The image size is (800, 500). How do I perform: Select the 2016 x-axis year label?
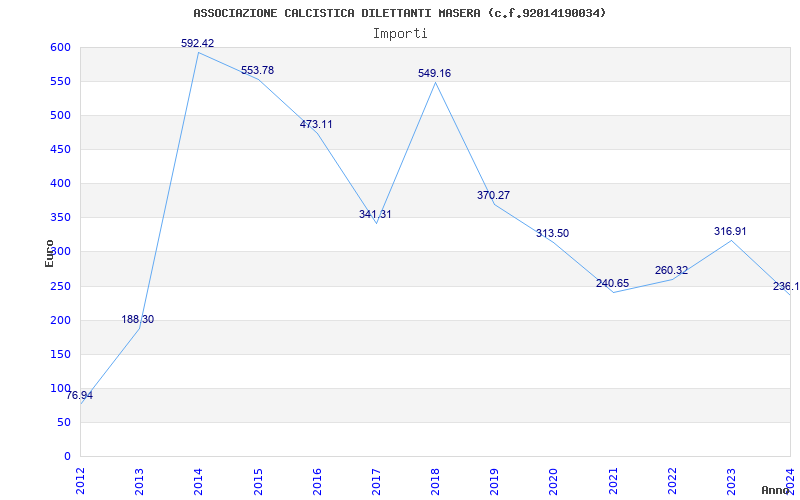coord(317,480)
